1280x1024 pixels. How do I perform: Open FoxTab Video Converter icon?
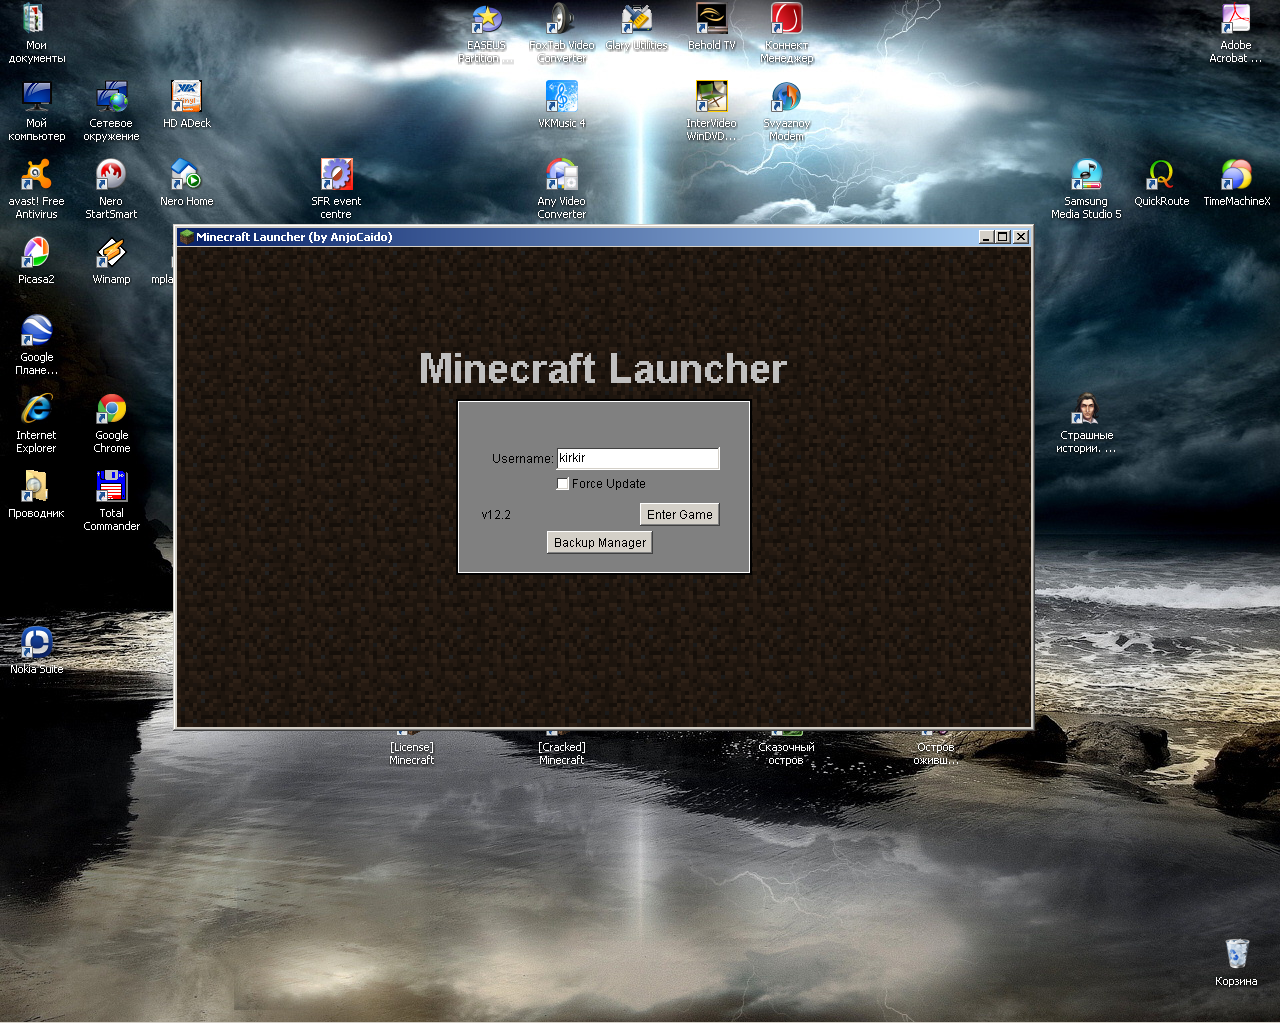point(561,33)
